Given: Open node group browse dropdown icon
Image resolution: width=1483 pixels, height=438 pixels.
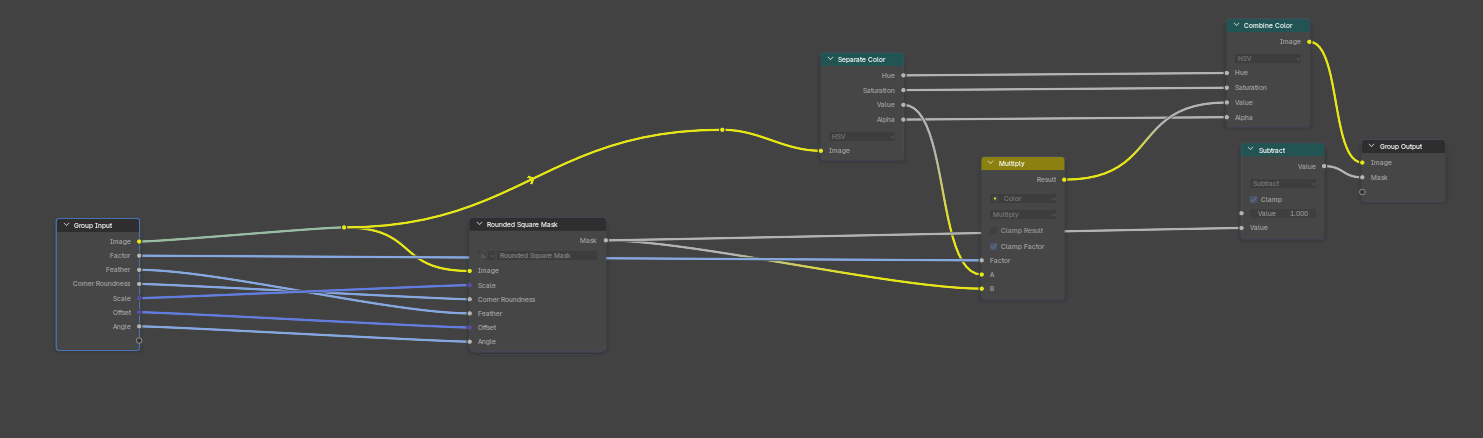Looking at the screenshot, I should (487, 256).
